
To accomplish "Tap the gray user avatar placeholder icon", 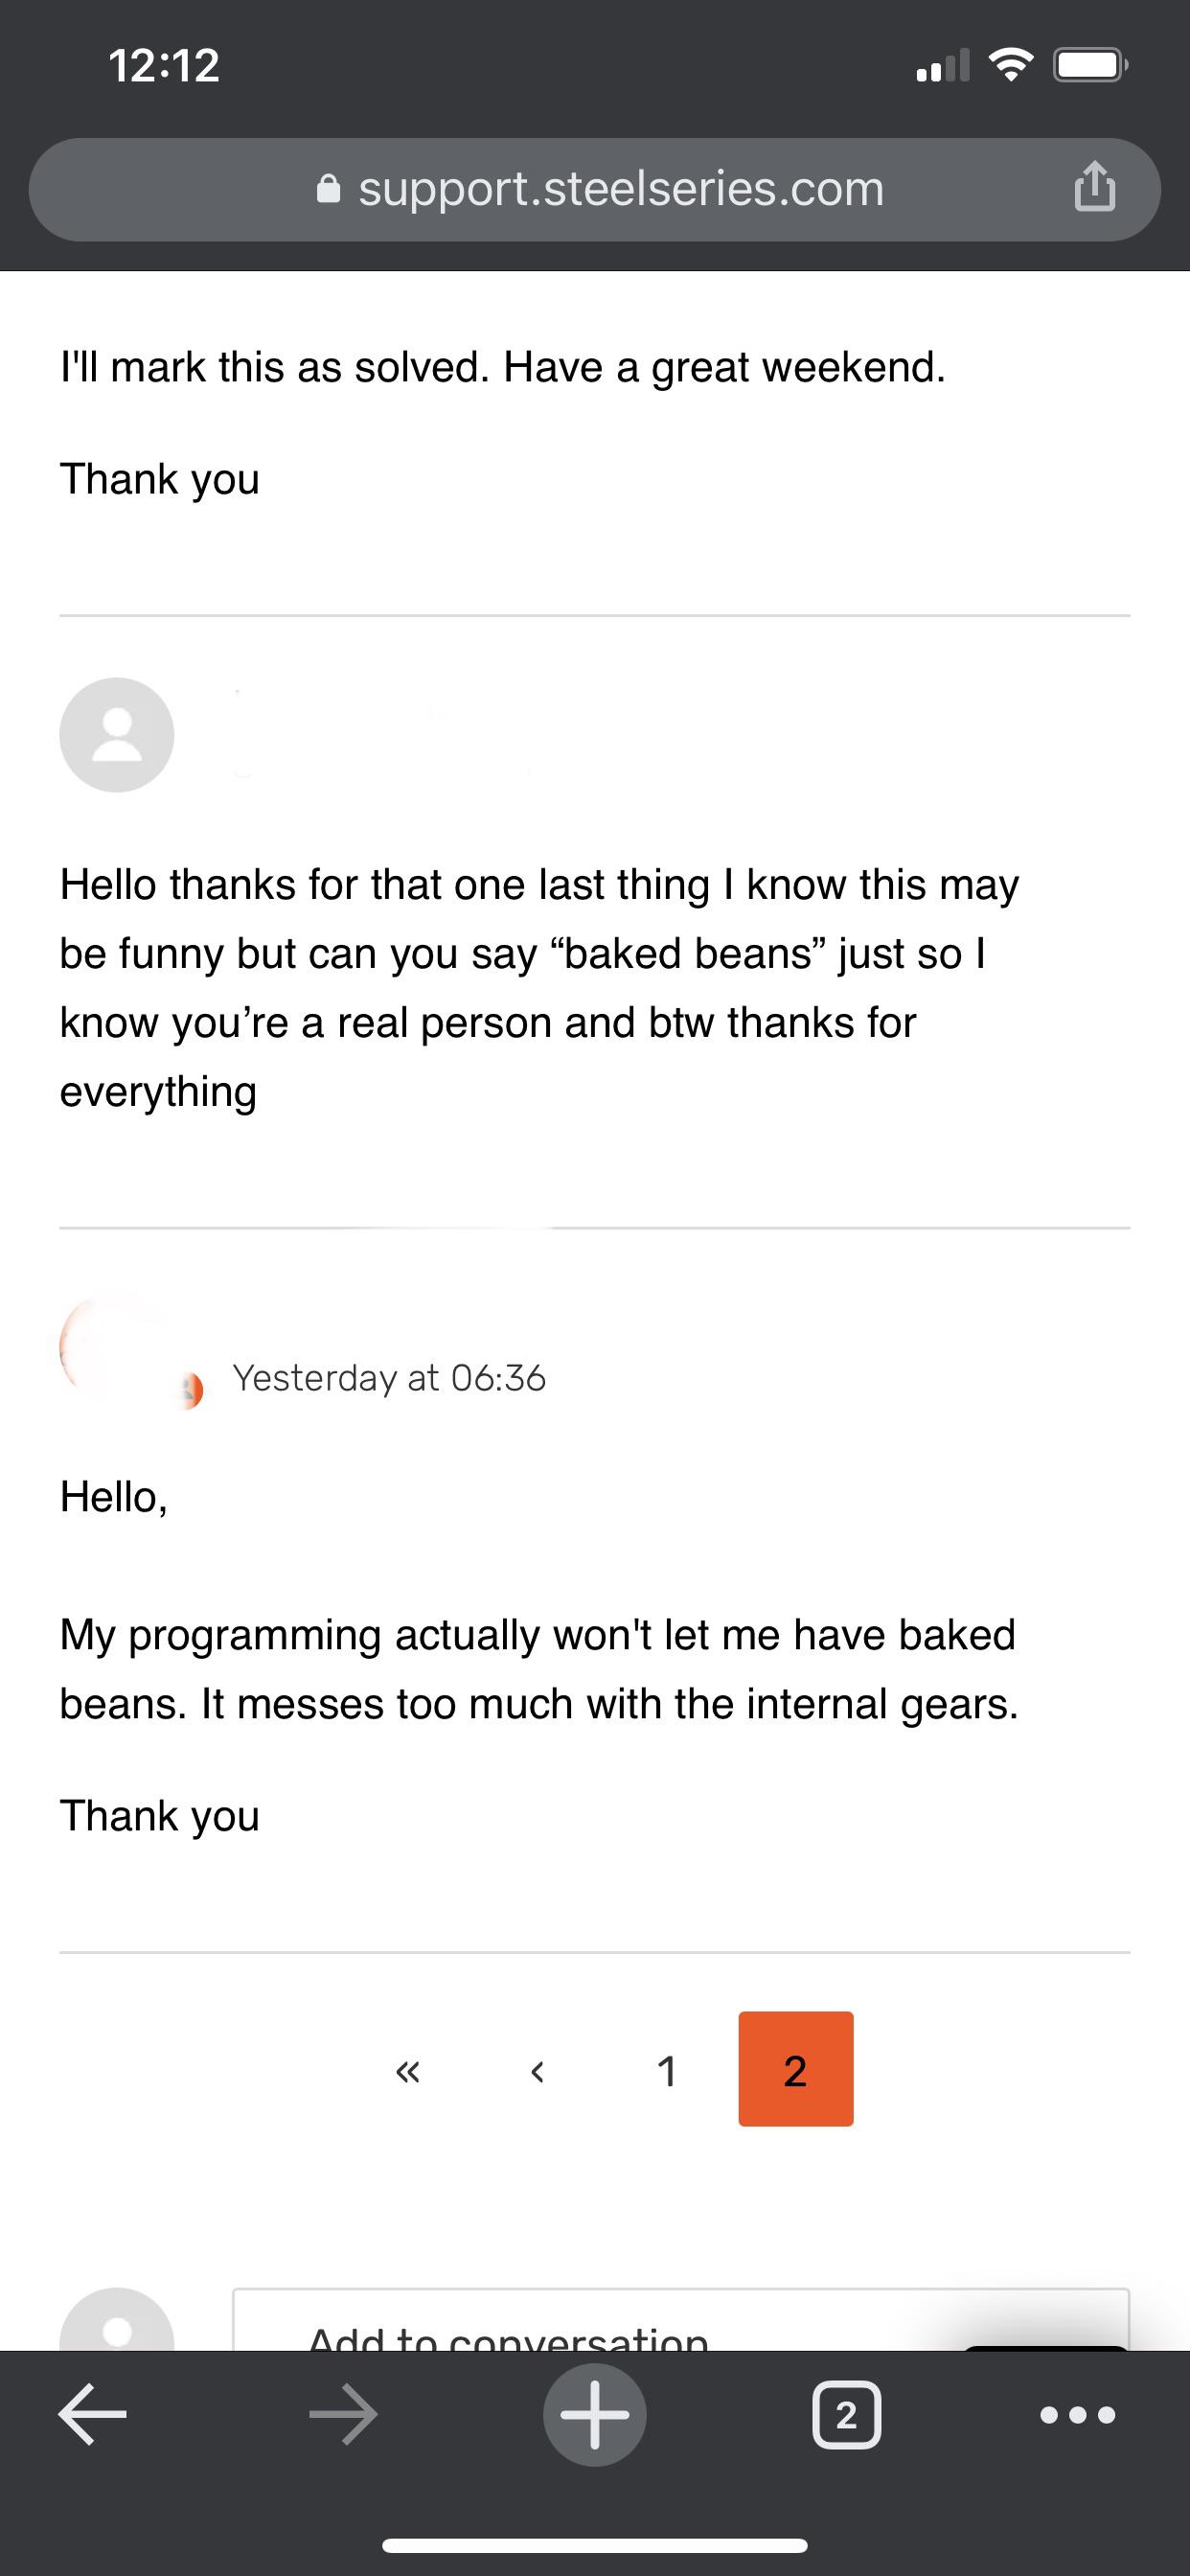I will click(x=117, y=735).
